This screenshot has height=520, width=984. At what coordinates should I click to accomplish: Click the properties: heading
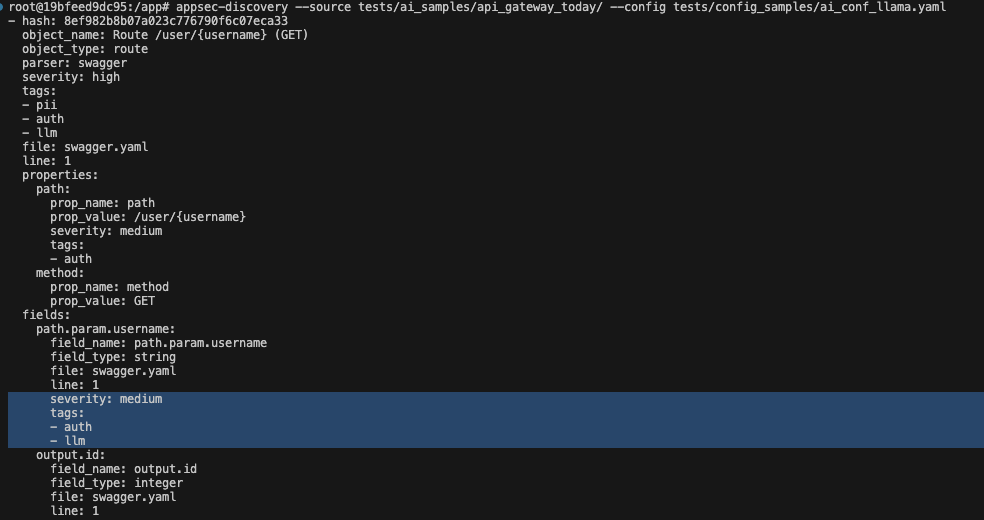60,175
